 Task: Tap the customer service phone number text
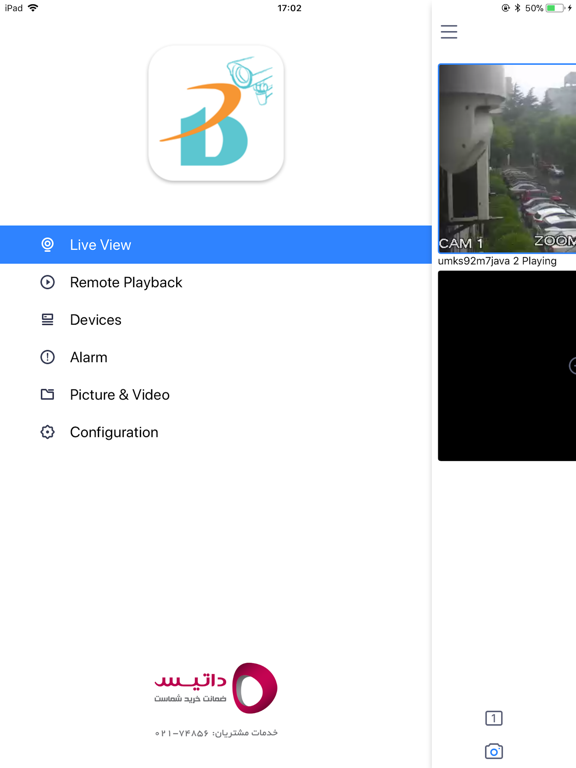point(216,733)
